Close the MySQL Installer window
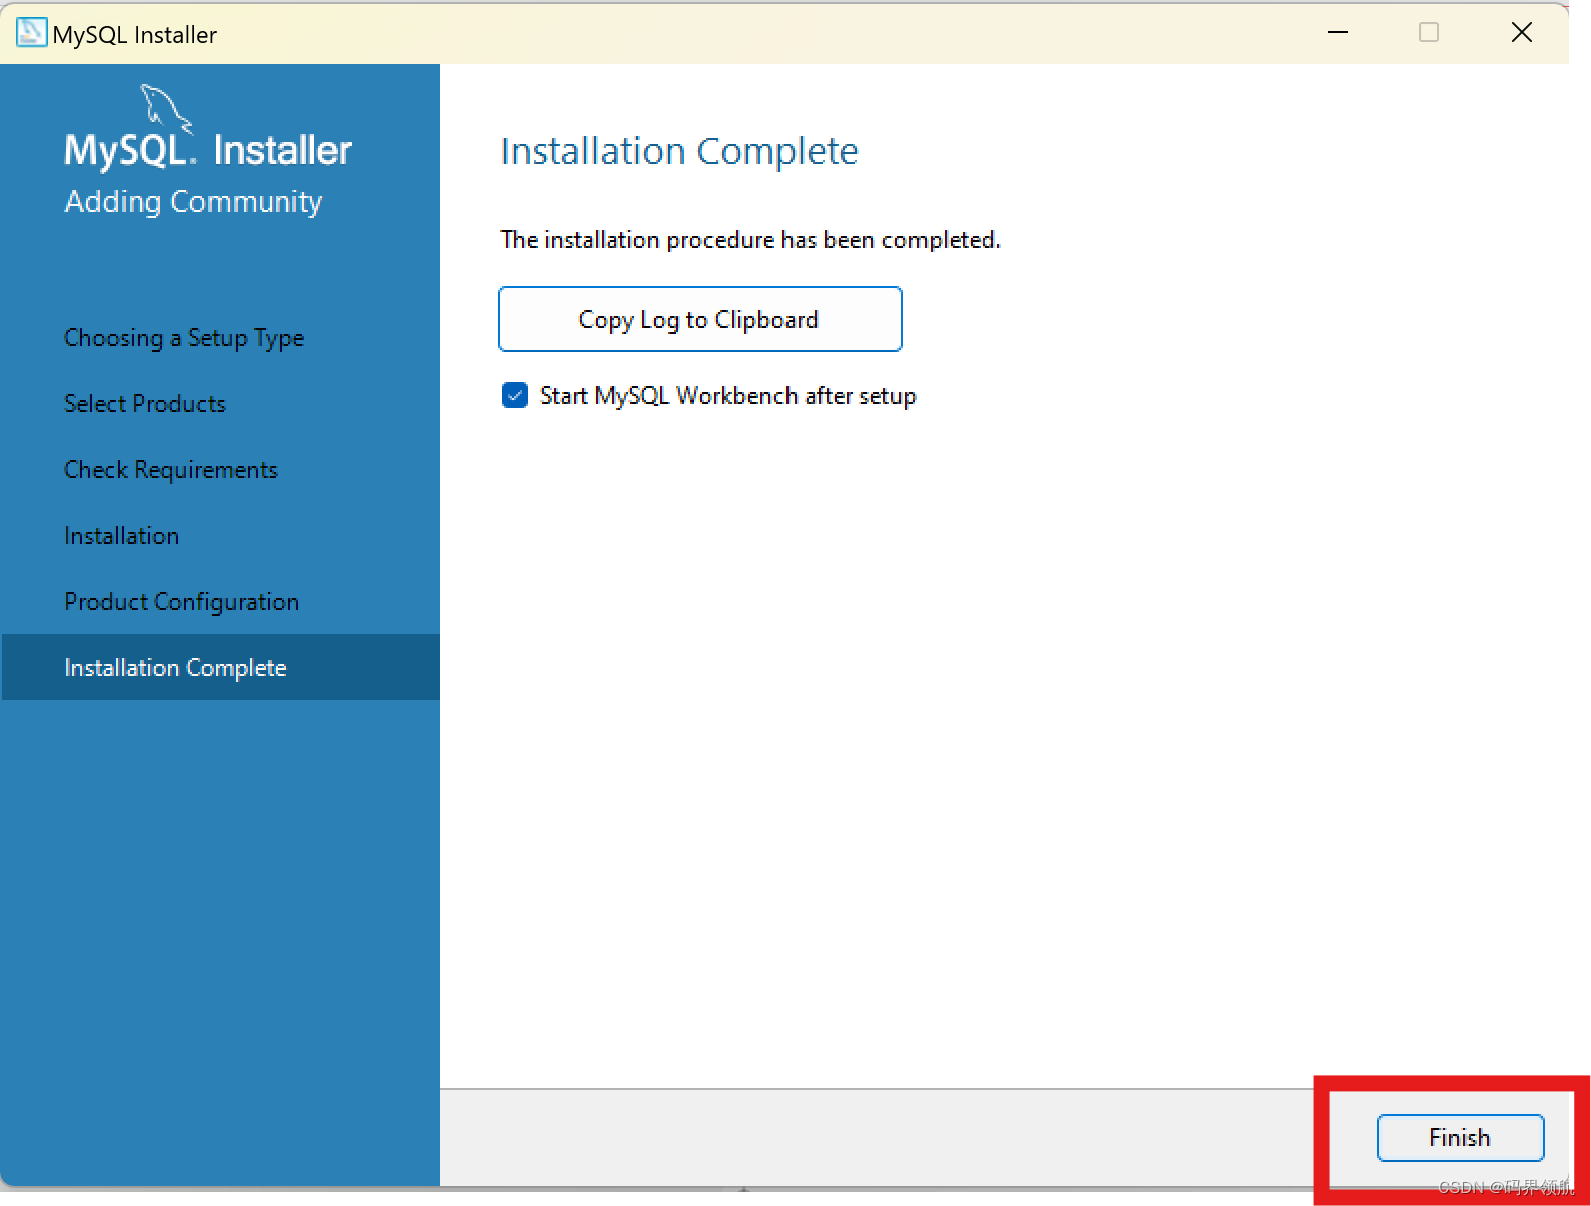The image size is (1591, 1206). point(1522,33)
